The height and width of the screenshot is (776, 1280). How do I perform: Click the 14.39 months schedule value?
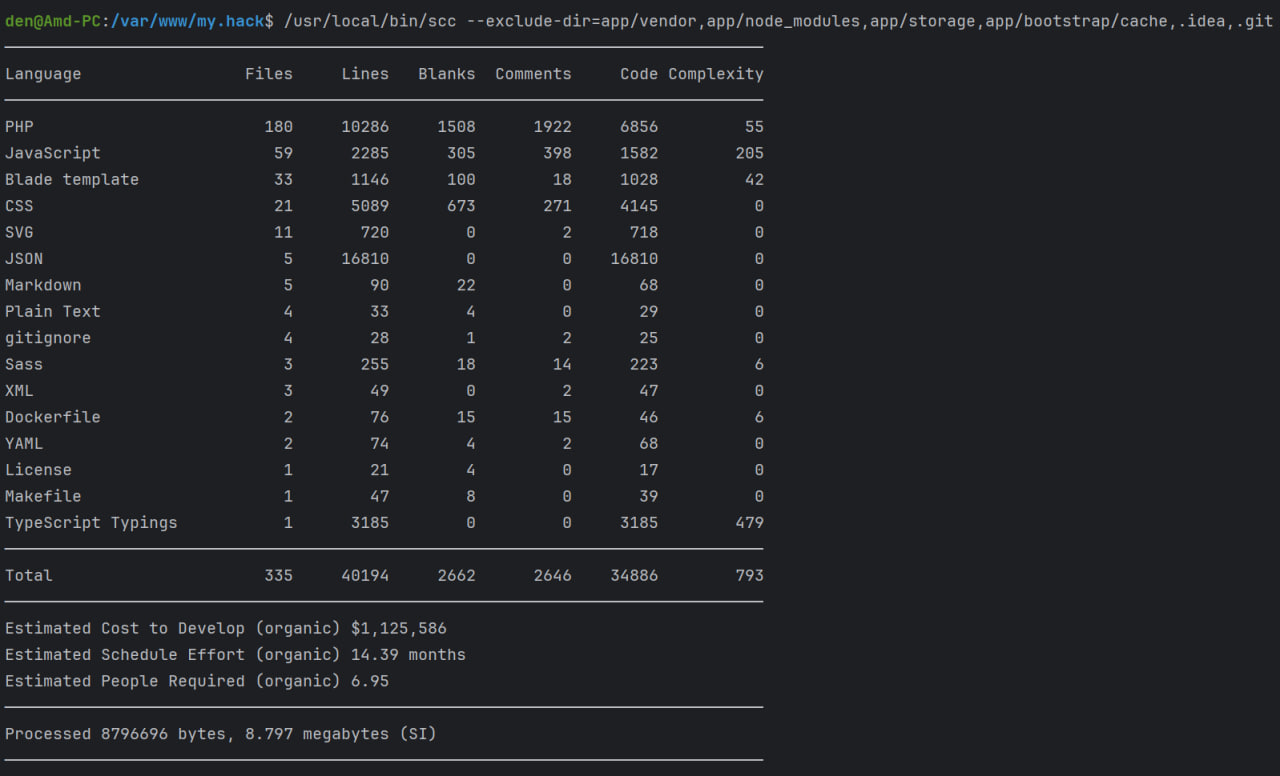point(408,655)
